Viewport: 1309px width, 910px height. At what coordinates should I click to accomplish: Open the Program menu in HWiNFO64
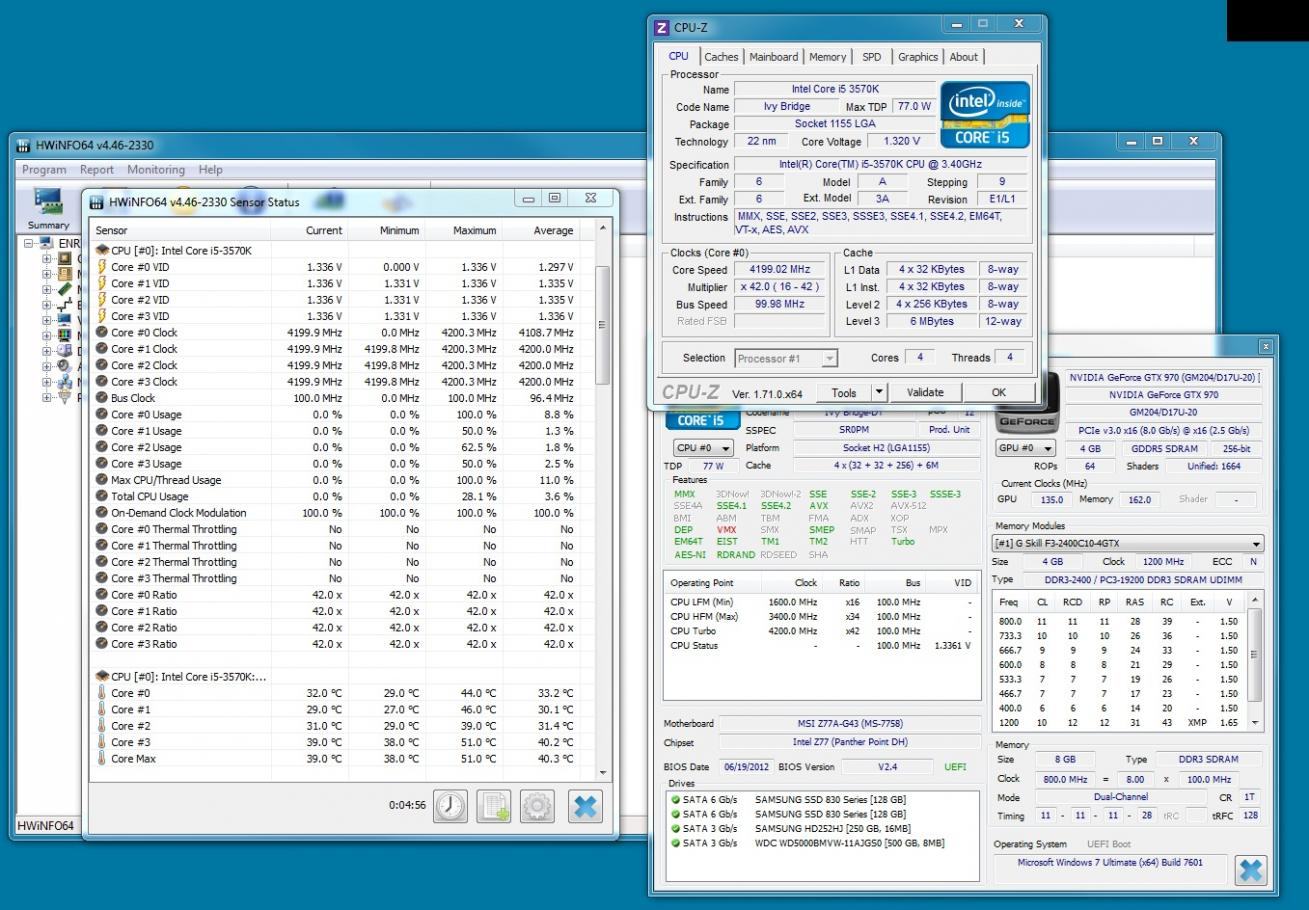[45, 170]
